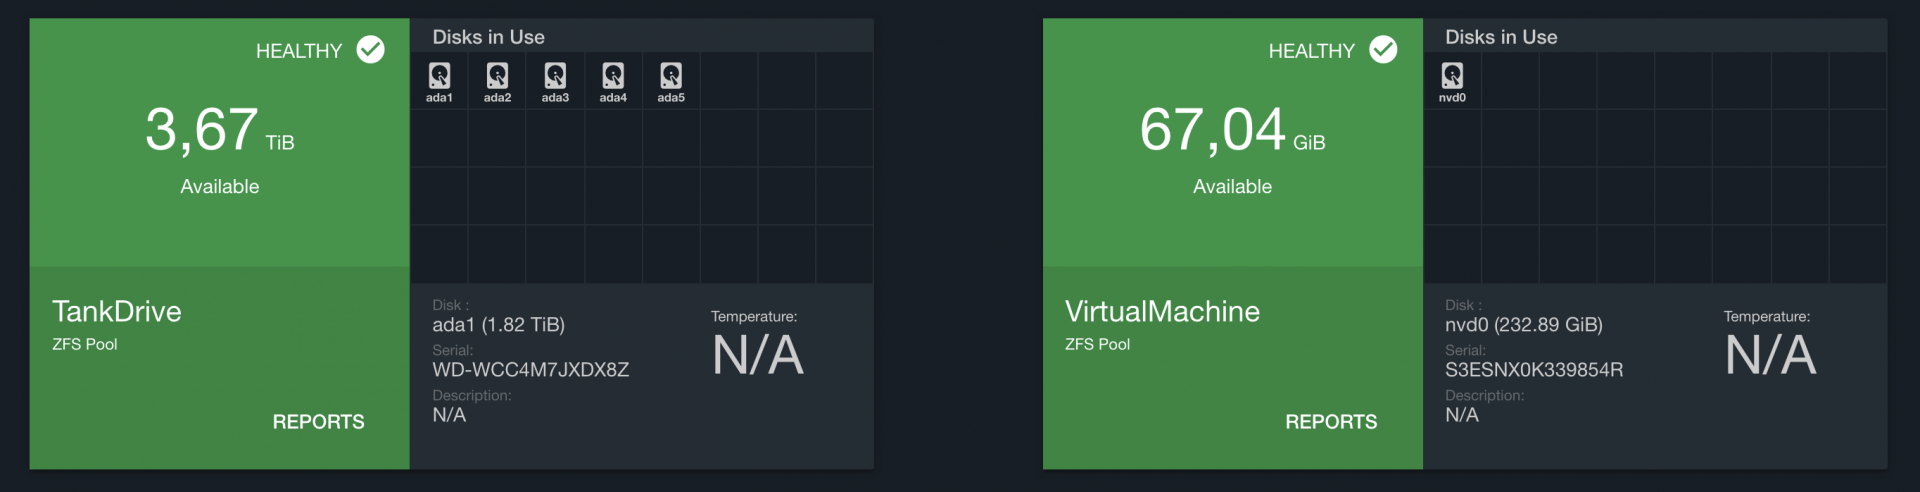Select the ada4 disk icon
This screenshot has height=492, width=1920.
point(613,76)
